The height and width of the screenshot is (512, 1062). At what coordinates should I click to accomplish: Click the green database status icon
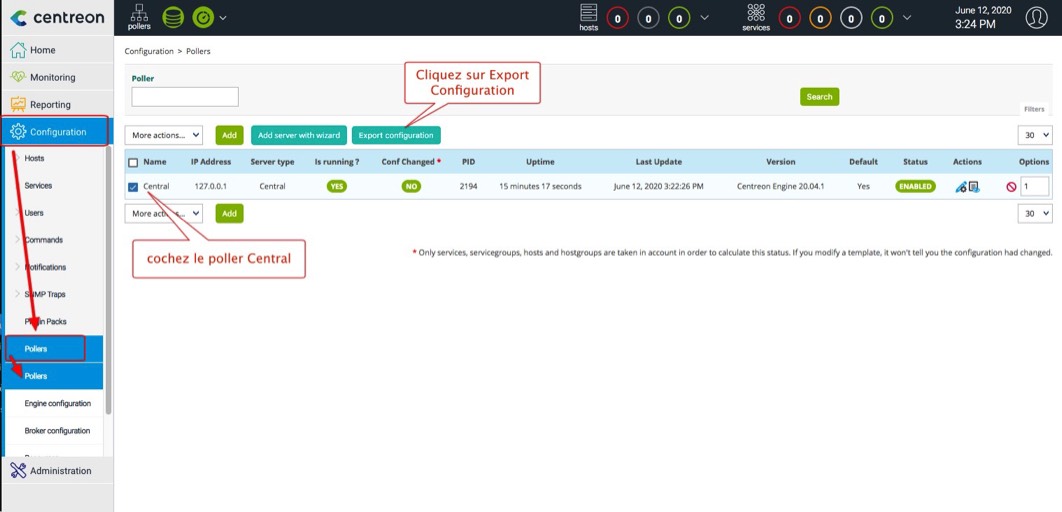(173, 17)
